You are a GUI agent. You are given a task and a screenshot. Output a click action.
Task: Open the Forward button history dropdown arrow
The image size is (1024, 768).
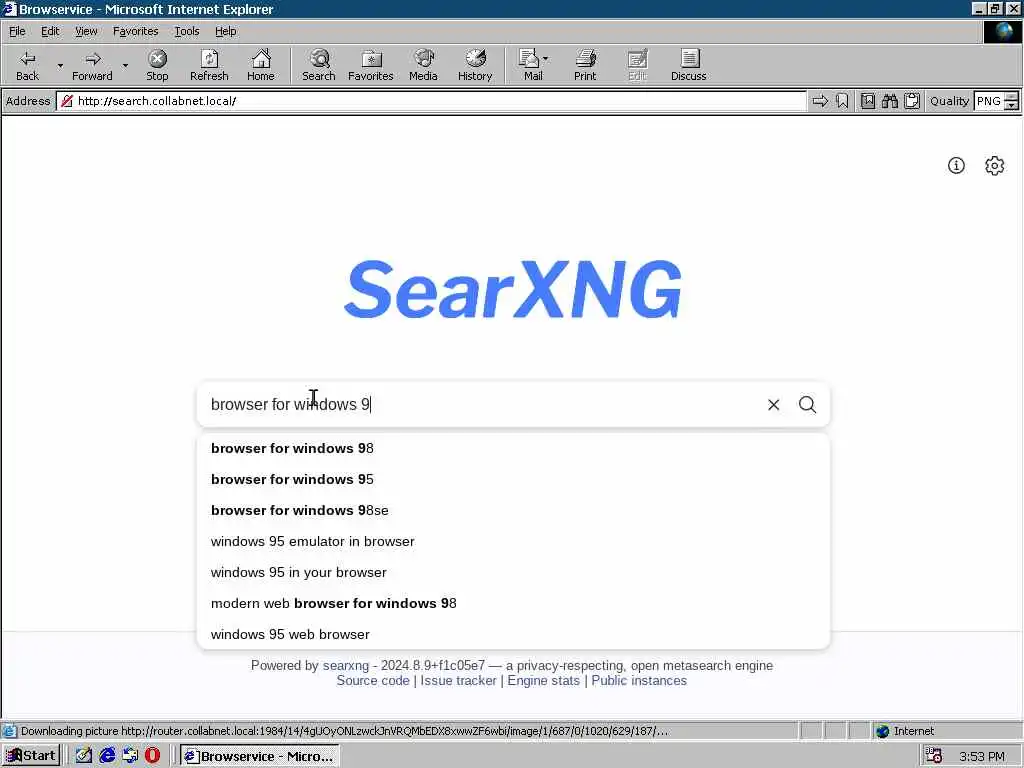coord(125,65)
